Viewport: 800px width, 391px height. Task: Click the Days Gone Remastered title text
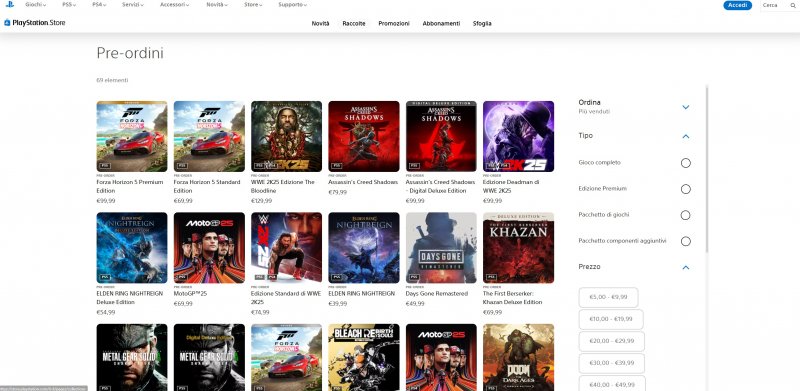click(437, 294)
